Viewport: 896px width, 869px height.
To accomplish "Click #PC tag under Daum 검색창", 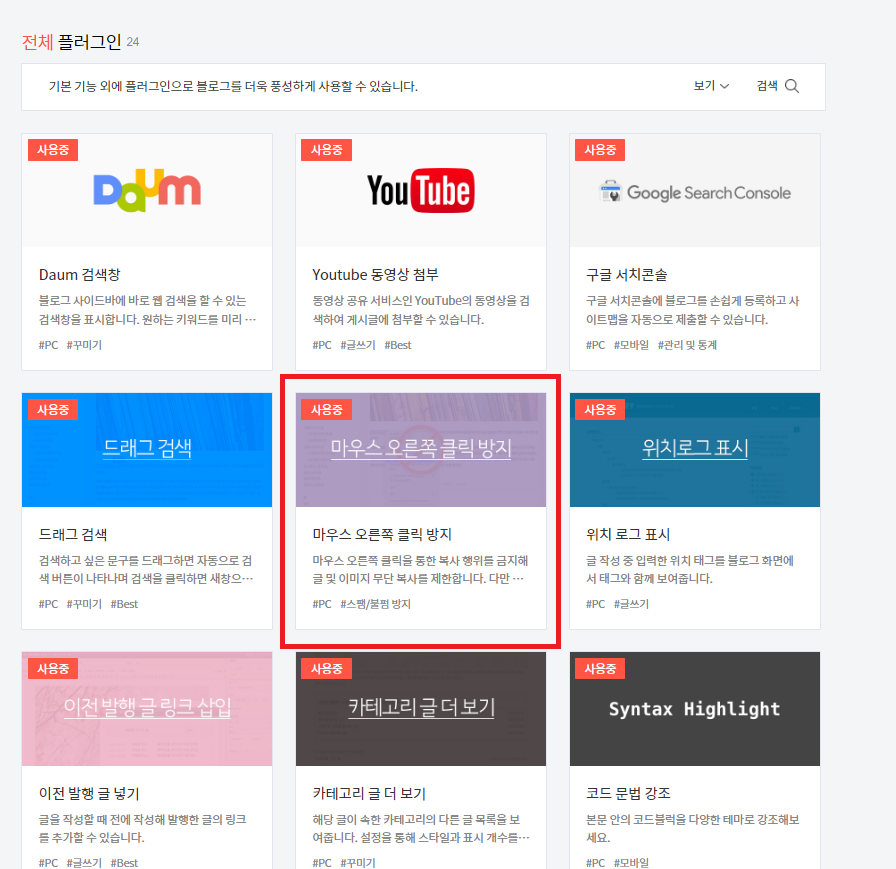I will click(48, 345).
